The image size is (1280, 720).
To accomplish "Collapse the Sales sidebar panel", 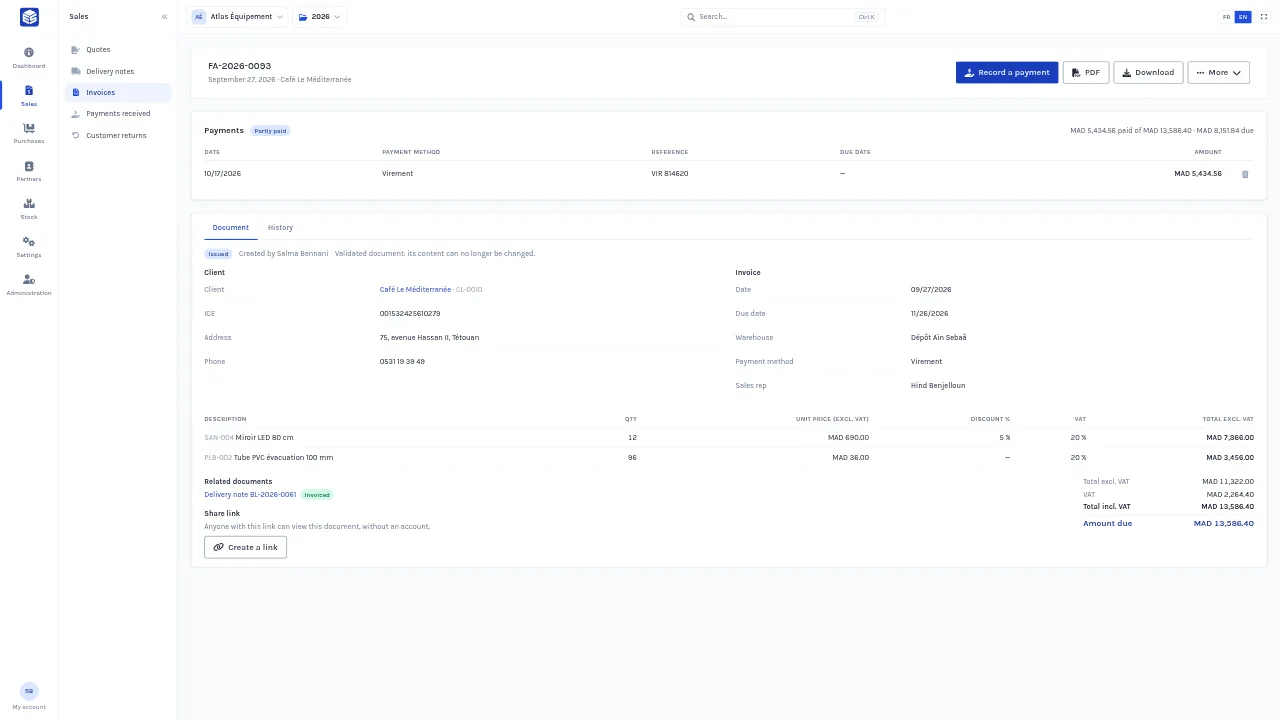I will click(x=164, y=17).
